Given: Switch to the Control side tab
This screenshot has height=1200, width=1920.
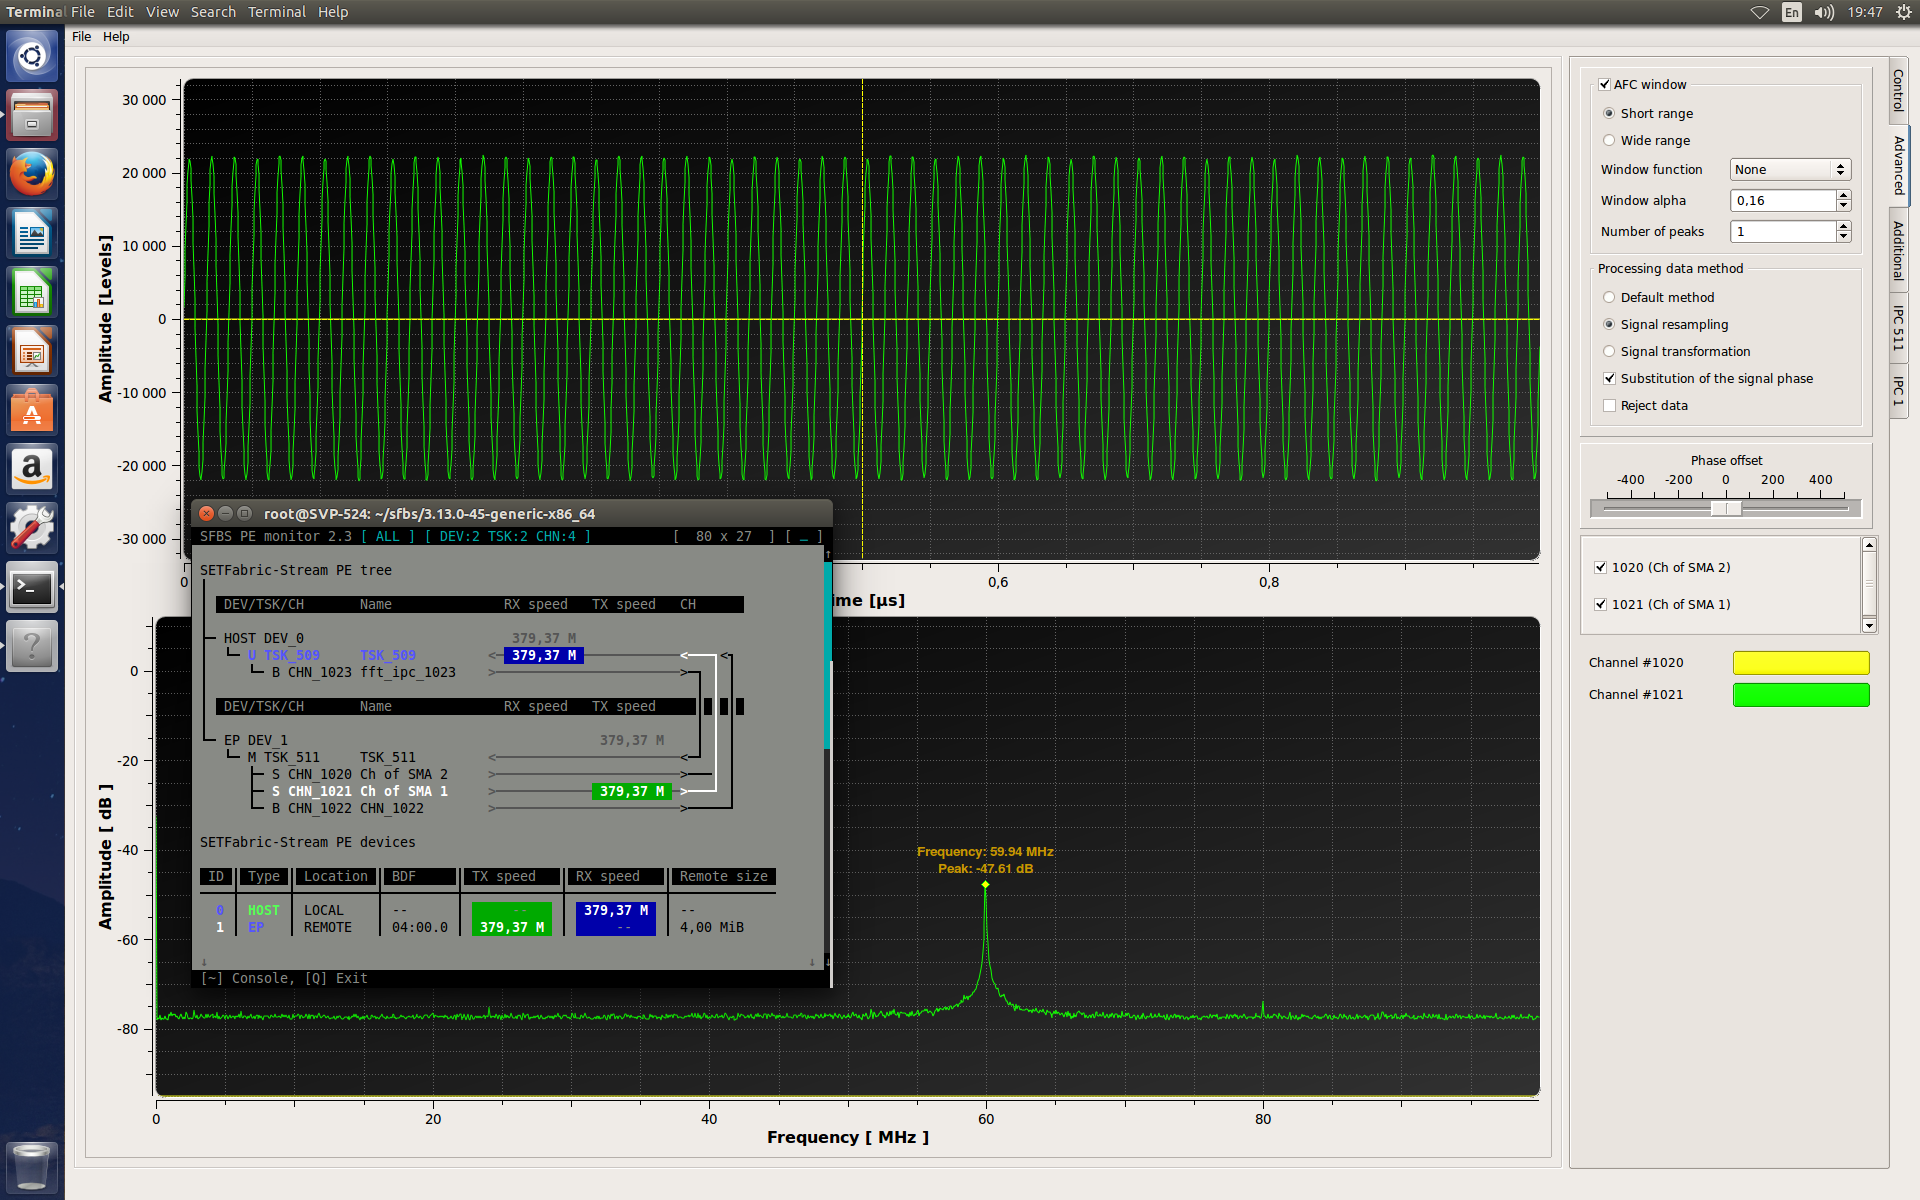Looking at the screenshot, I should pos(1898,90).
